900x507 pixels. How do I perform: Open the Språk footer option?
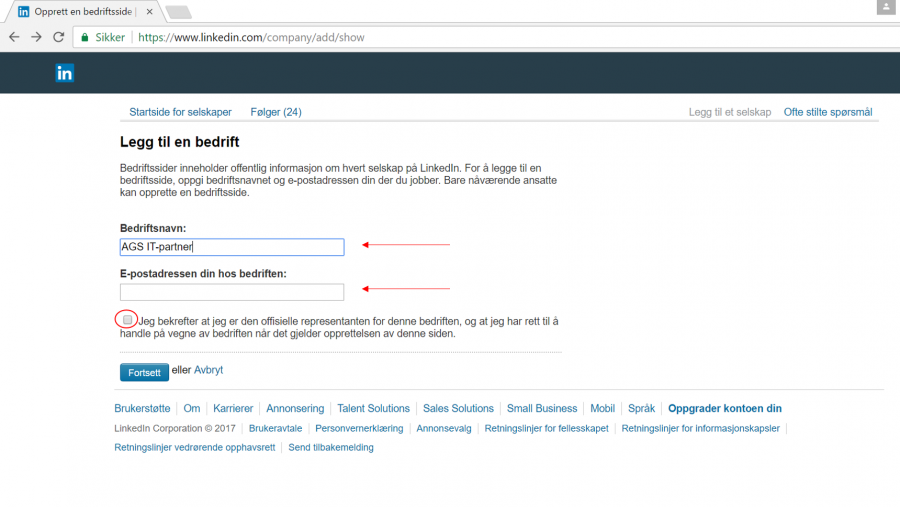click(641, 408)
